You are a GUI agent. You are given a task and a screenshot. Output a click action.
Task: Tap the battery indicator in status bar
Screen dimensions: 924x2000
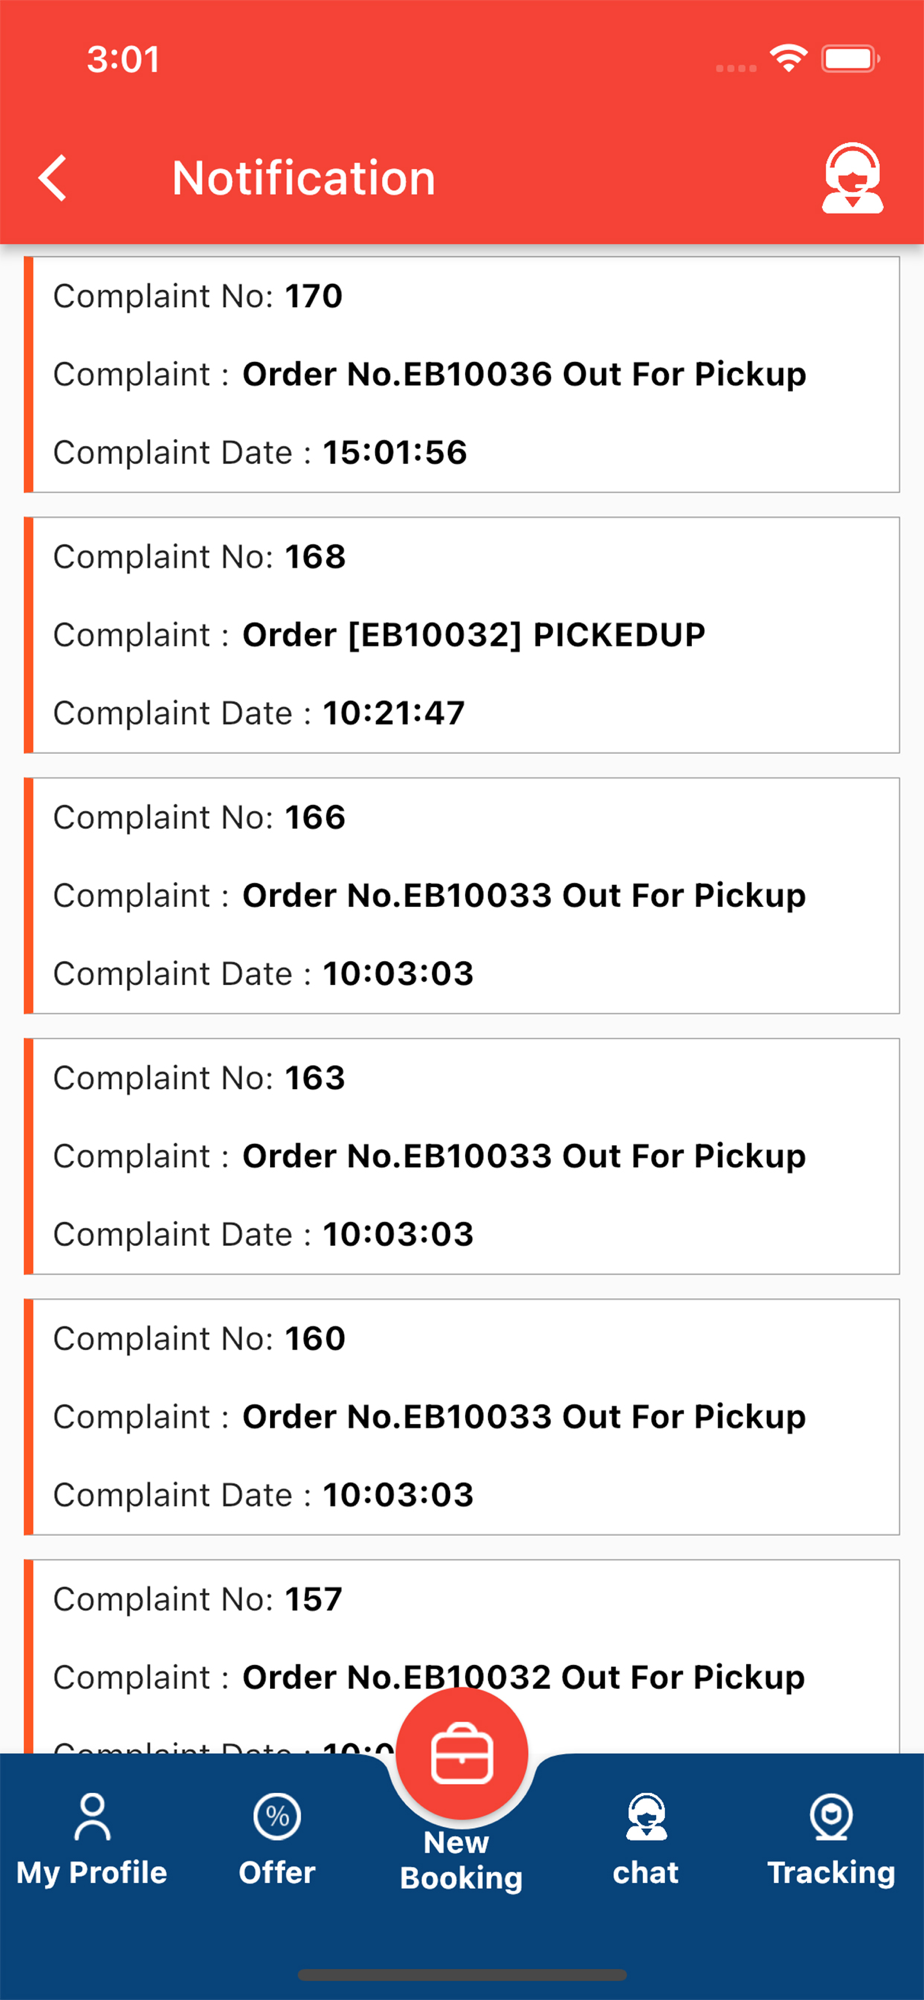[x=850, y=59]
